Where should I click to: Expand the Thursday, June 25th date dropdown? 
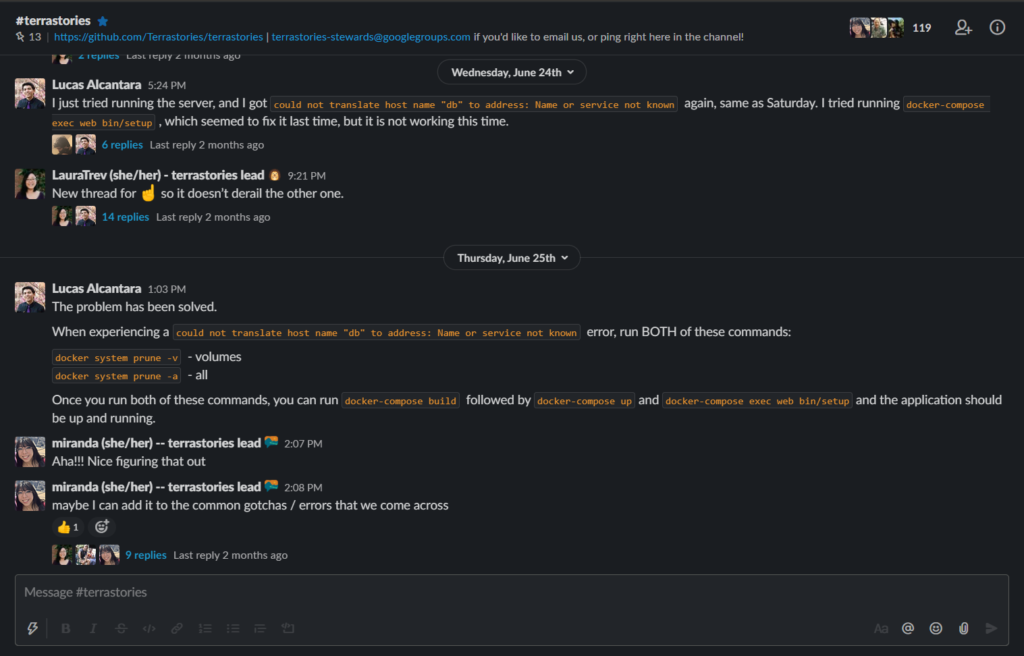pos(512,258)
